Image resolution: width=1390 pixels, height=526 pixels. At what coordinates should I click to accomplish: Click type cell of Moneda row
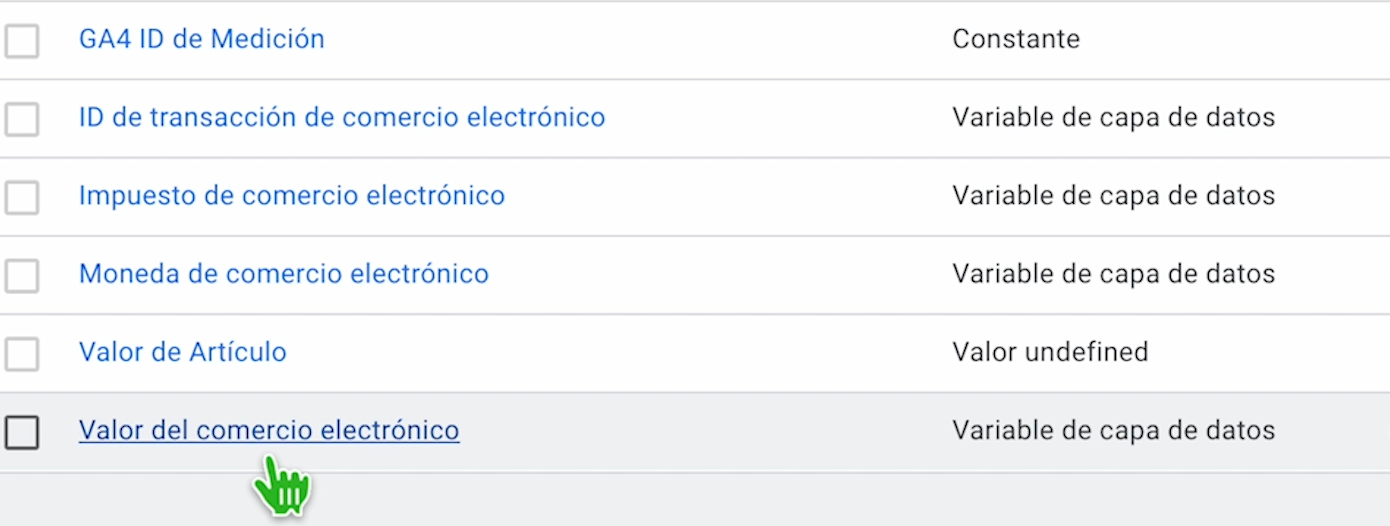(1114, 273)
